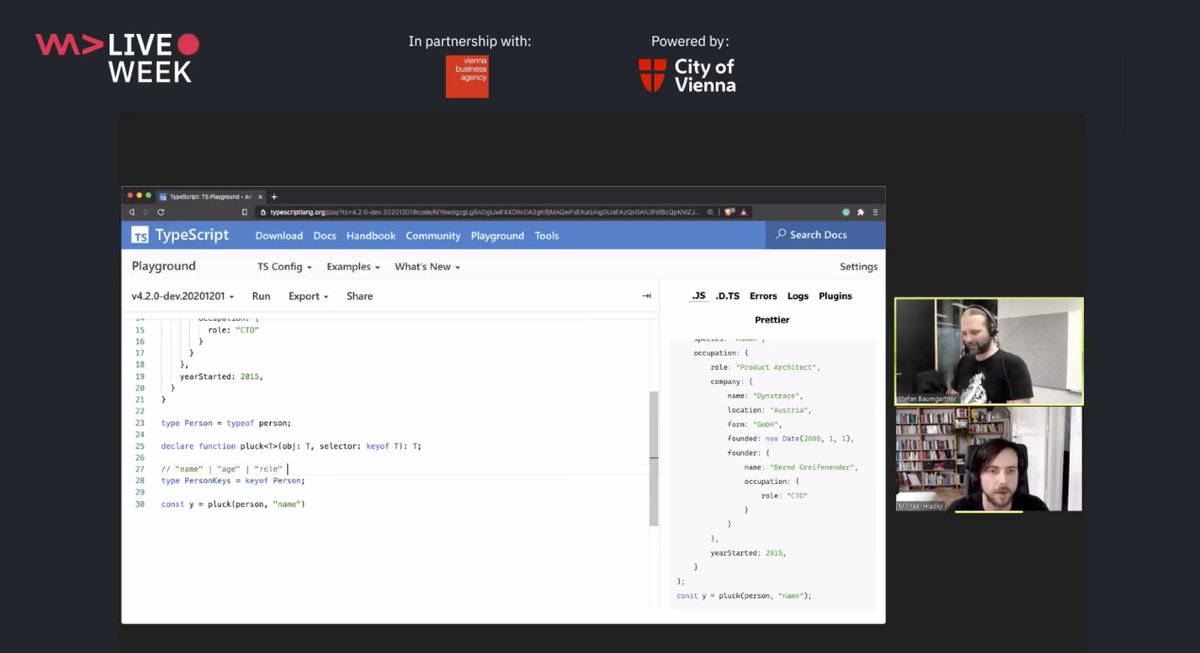Expand the What's New menu
The image size is (1200, 653).
tap(427, 267)
